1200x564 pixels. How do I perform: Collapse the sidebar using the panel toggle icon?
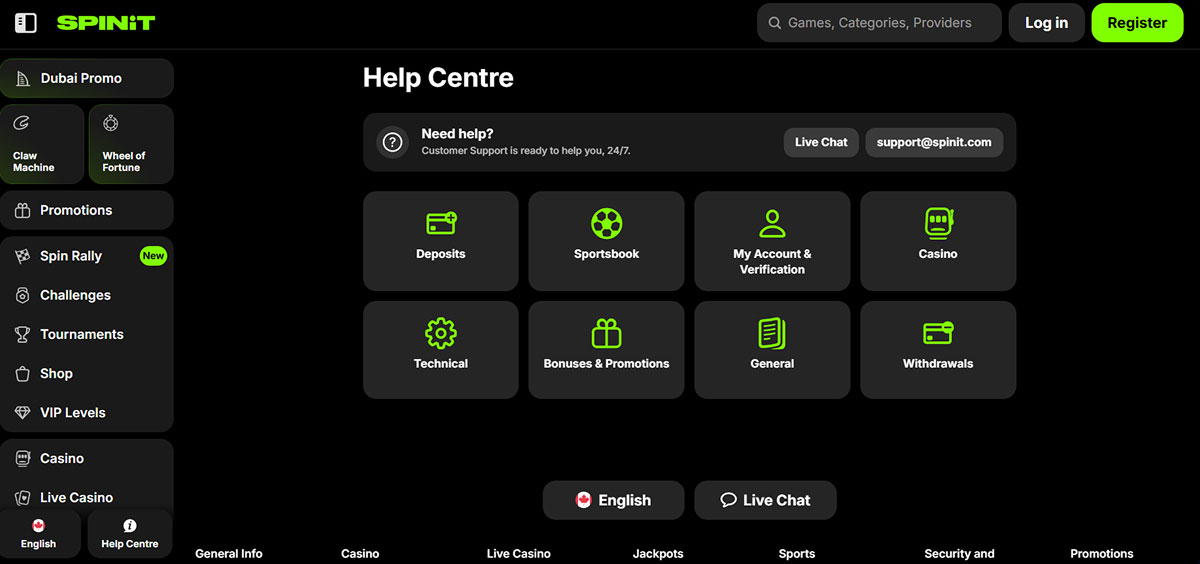(26, 23)
